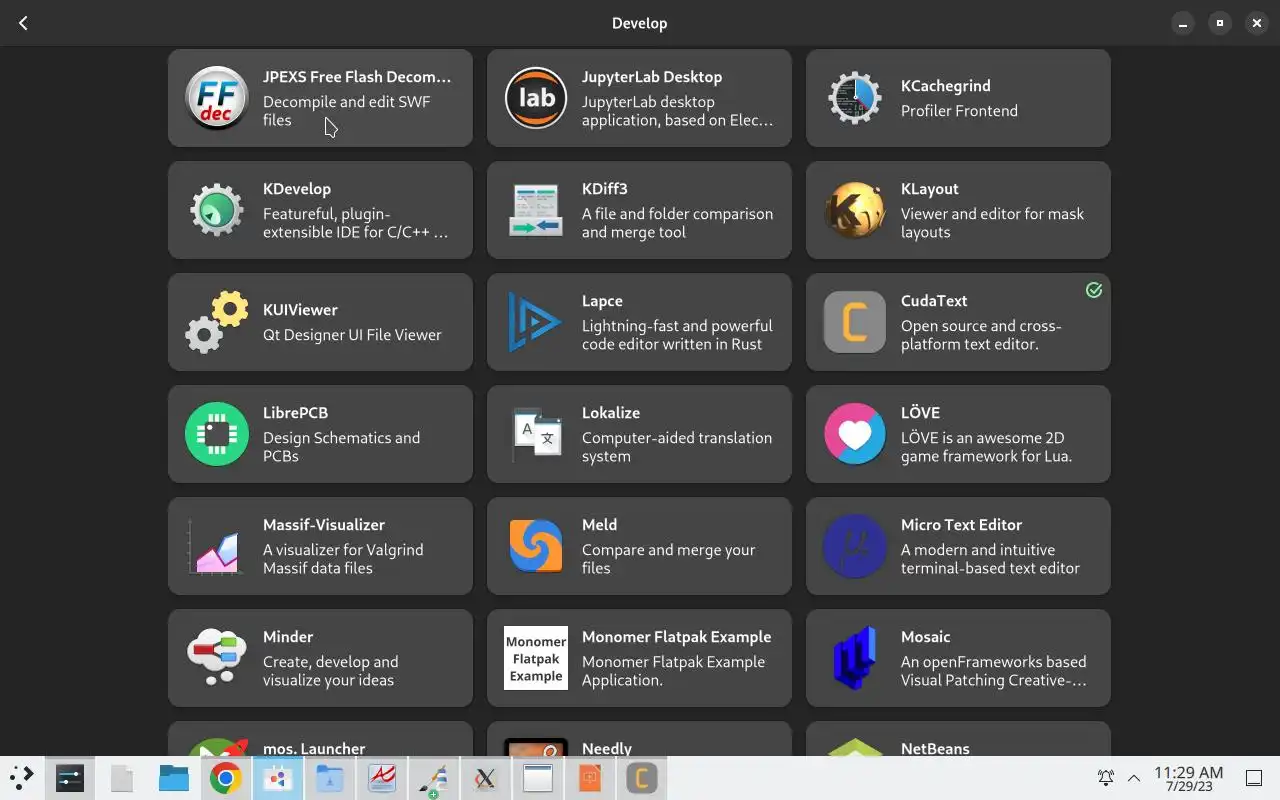Open the notifications bell in system tray
This screenshot has height=800, width=1280.
(x=1106, y=778)
